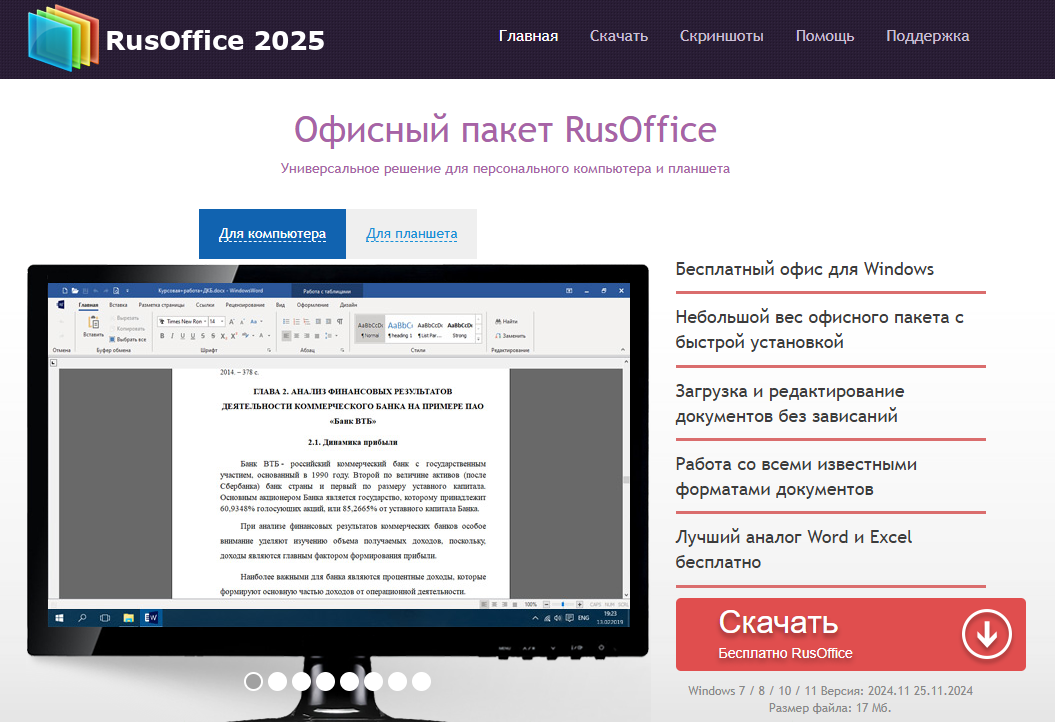Select the fifth carousel dot

(349, 681)
